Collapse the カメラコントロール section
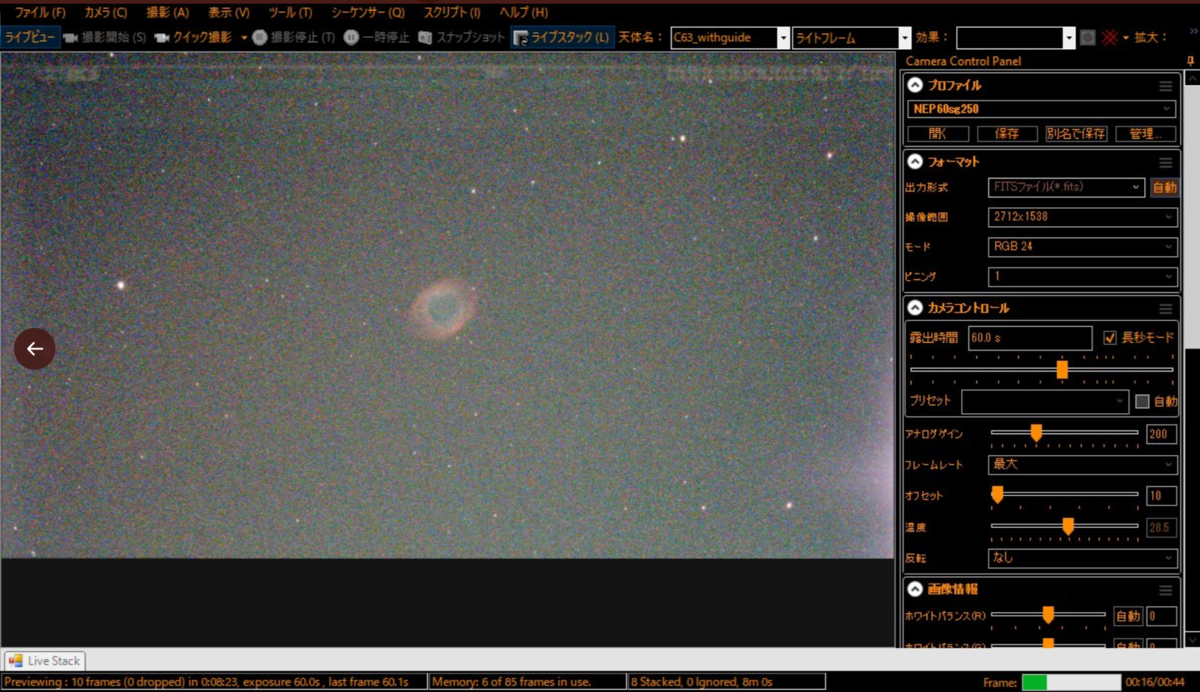Screen dimensions: 1200x692 click(914, 308)
